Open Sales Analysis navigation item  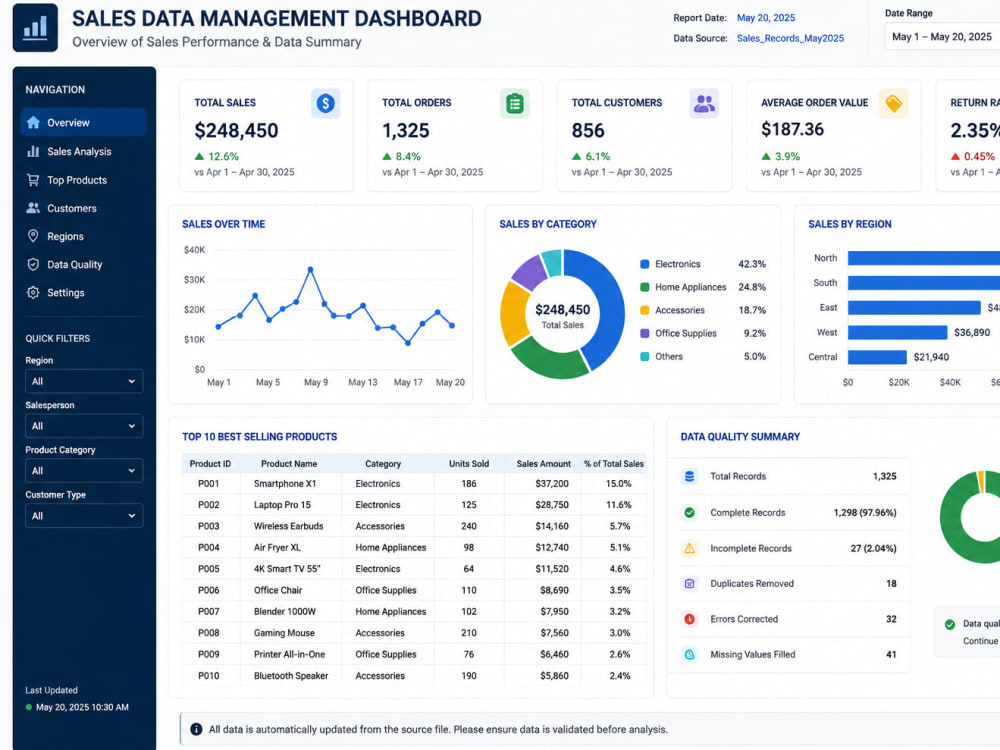pos(84,151)
